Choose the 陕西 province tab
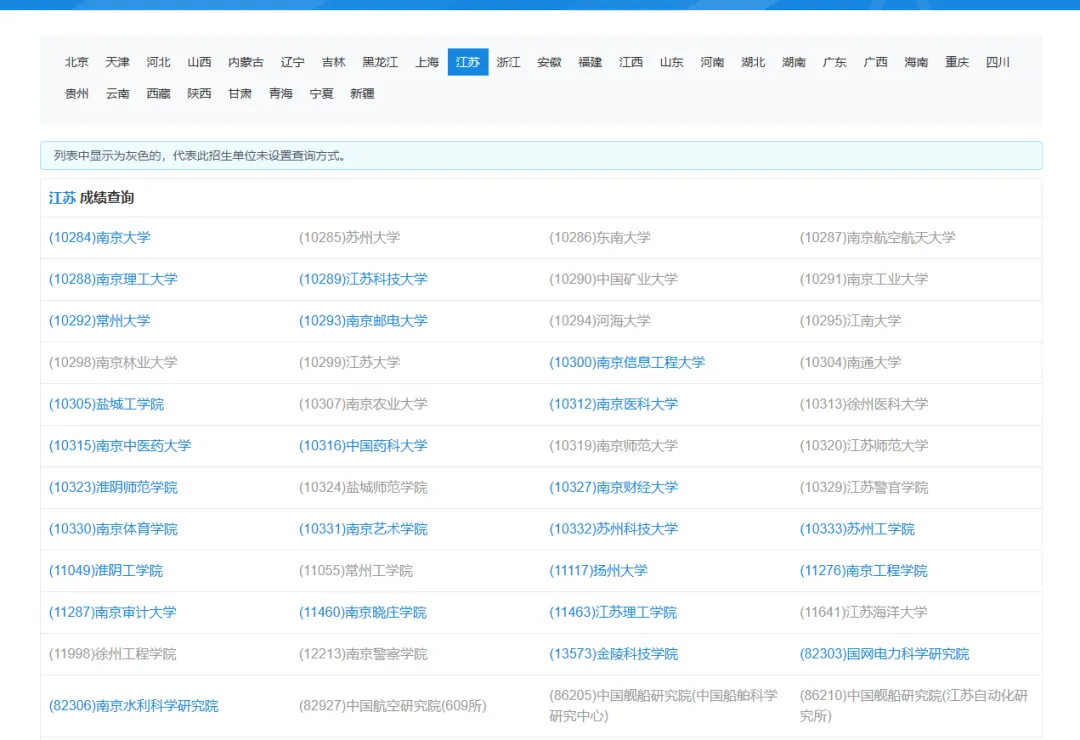The width and height of the screenshot is (1080, 740). 199,94
